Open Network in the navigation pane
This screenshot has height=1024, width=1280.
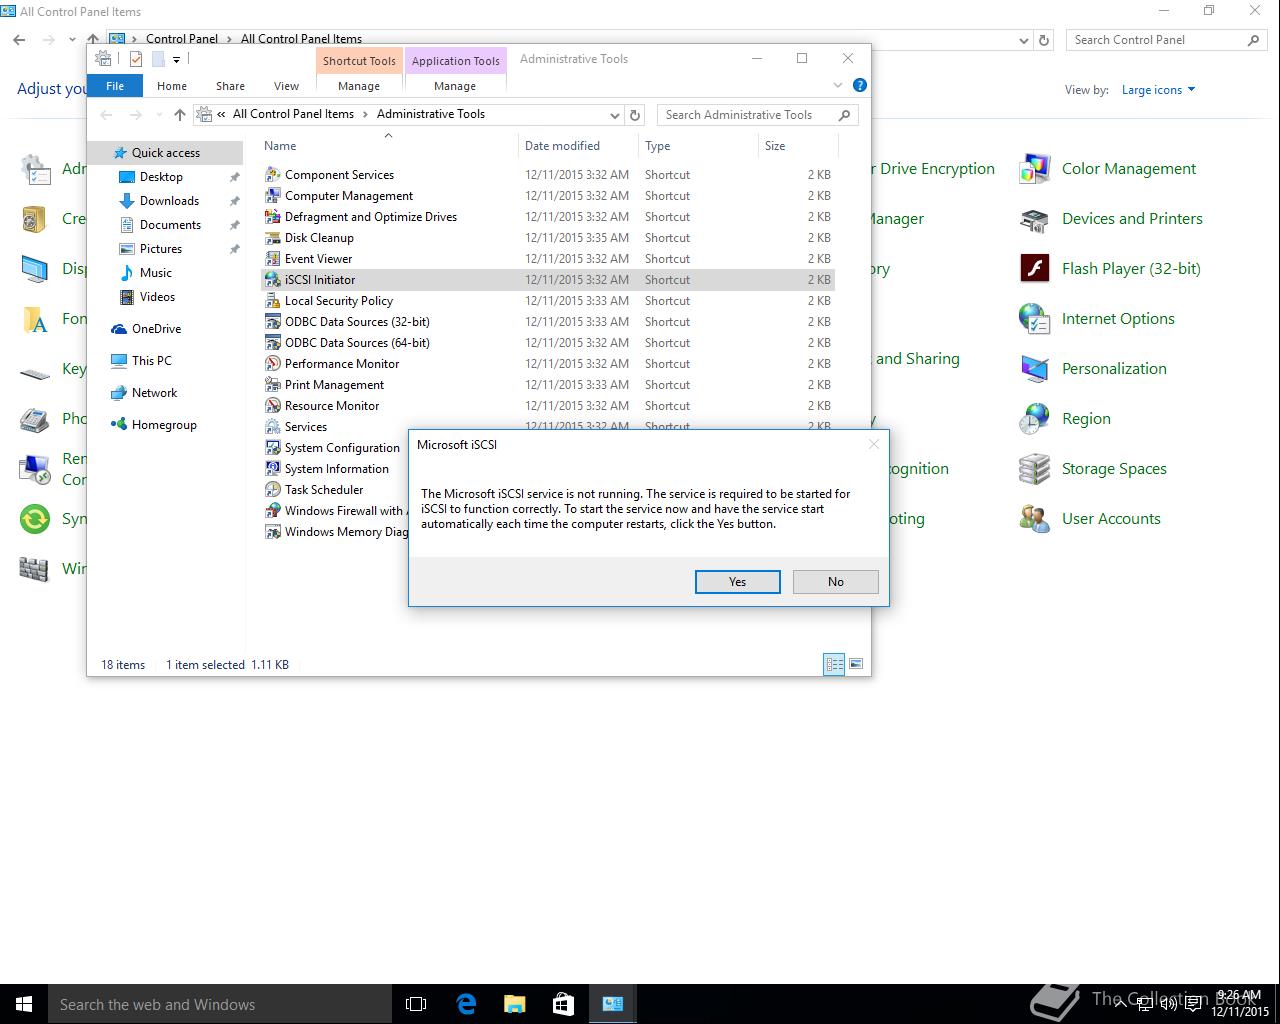154,393
